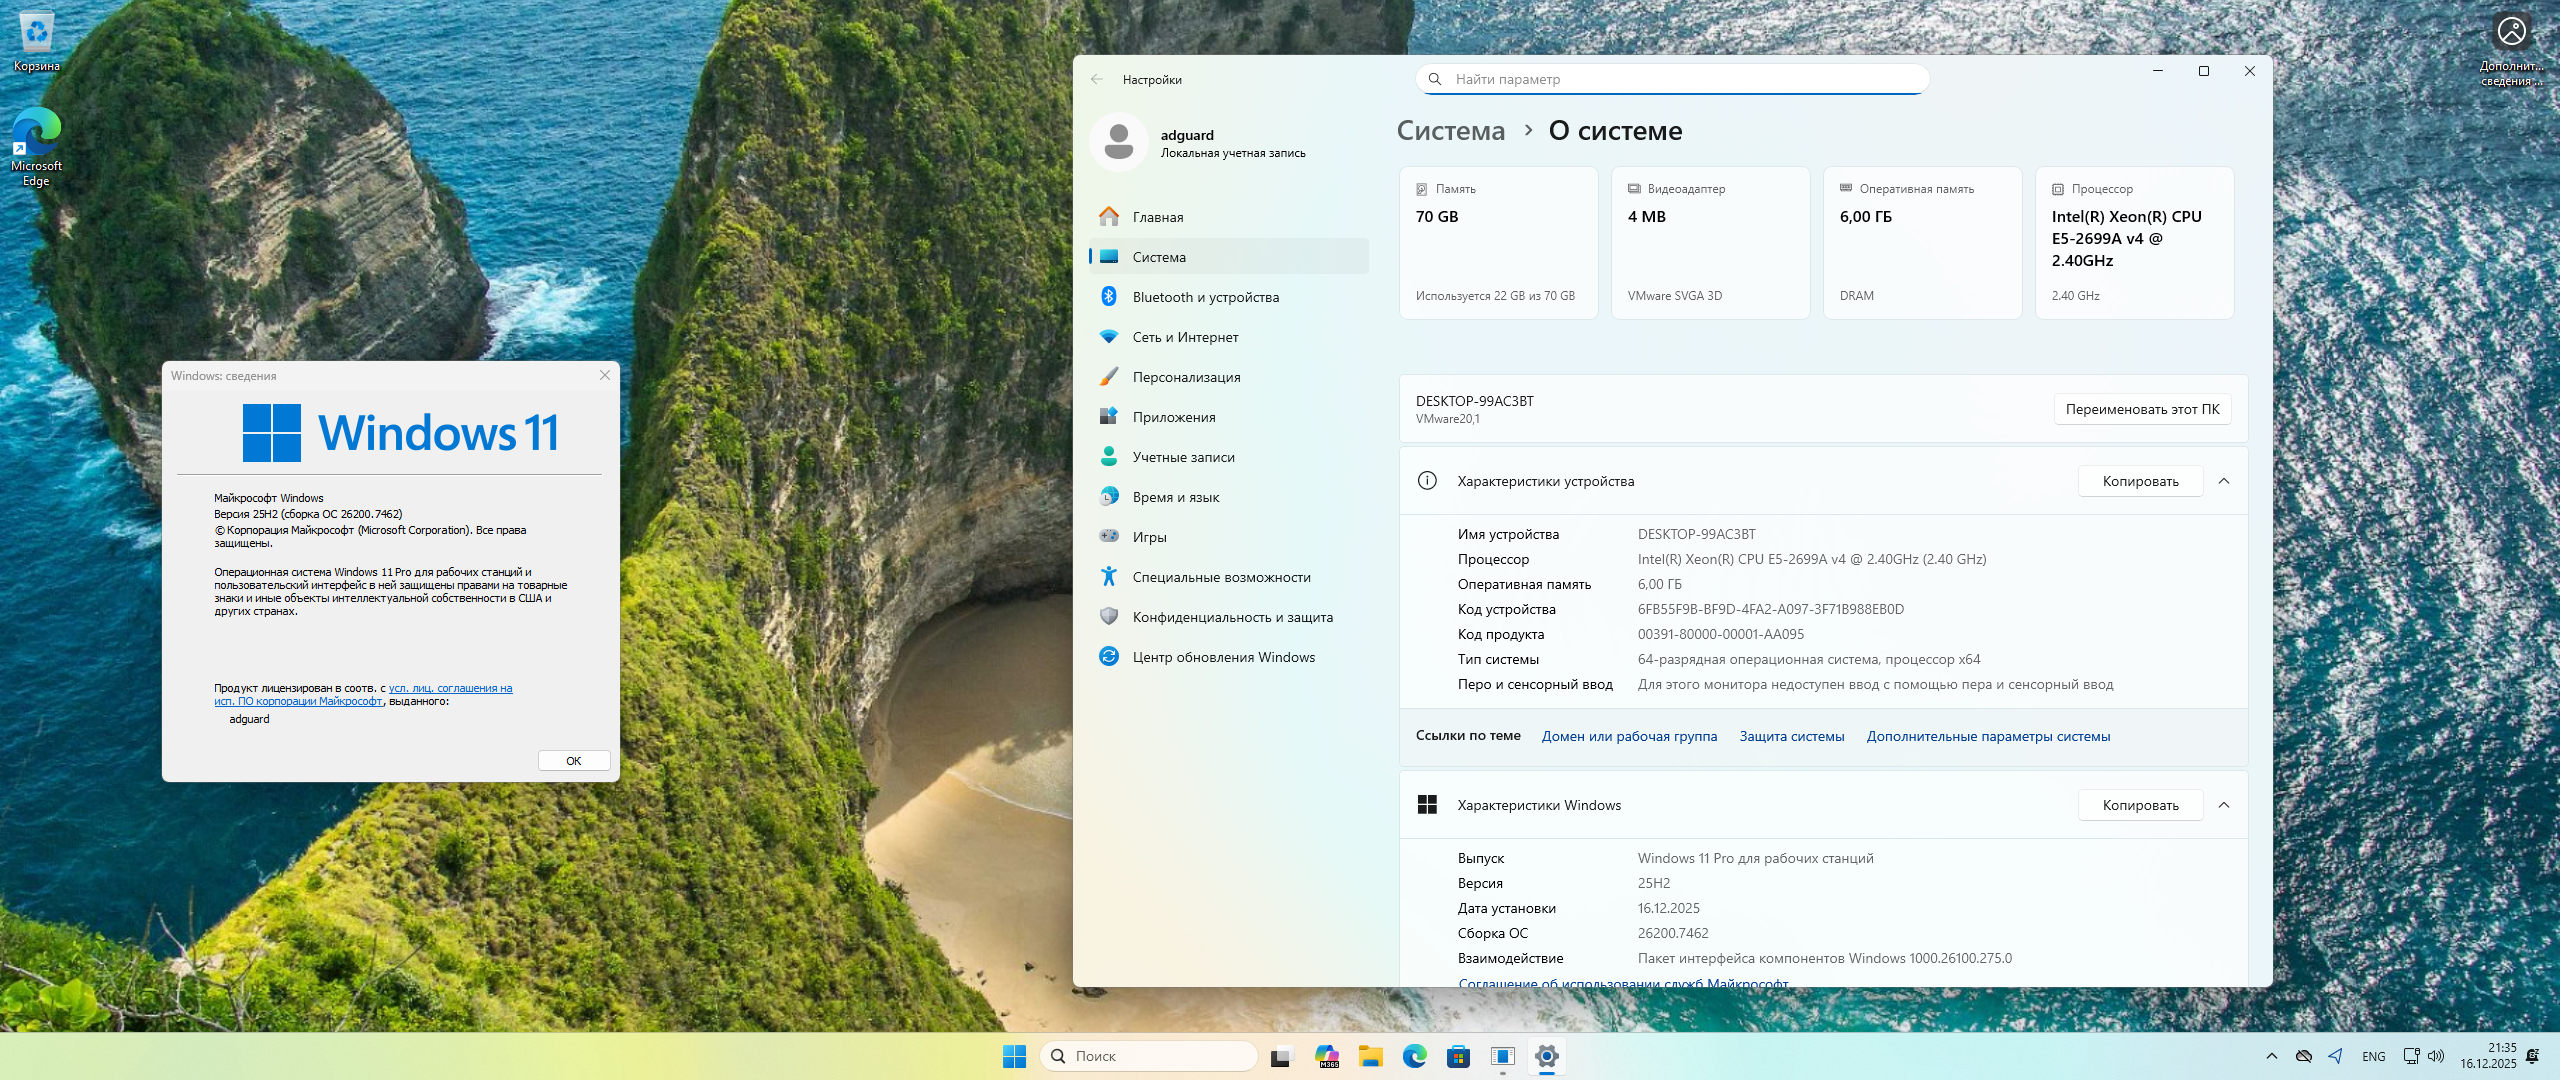Open Bluetooth и устройства settings icon
The width and height of the screenshot is (2560, 1080).
[1109, 296]
